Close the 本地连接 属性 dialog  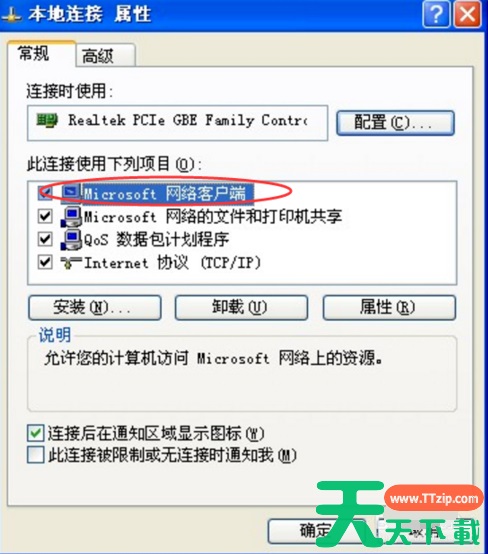pyautogui.click(x=468, y=15)
